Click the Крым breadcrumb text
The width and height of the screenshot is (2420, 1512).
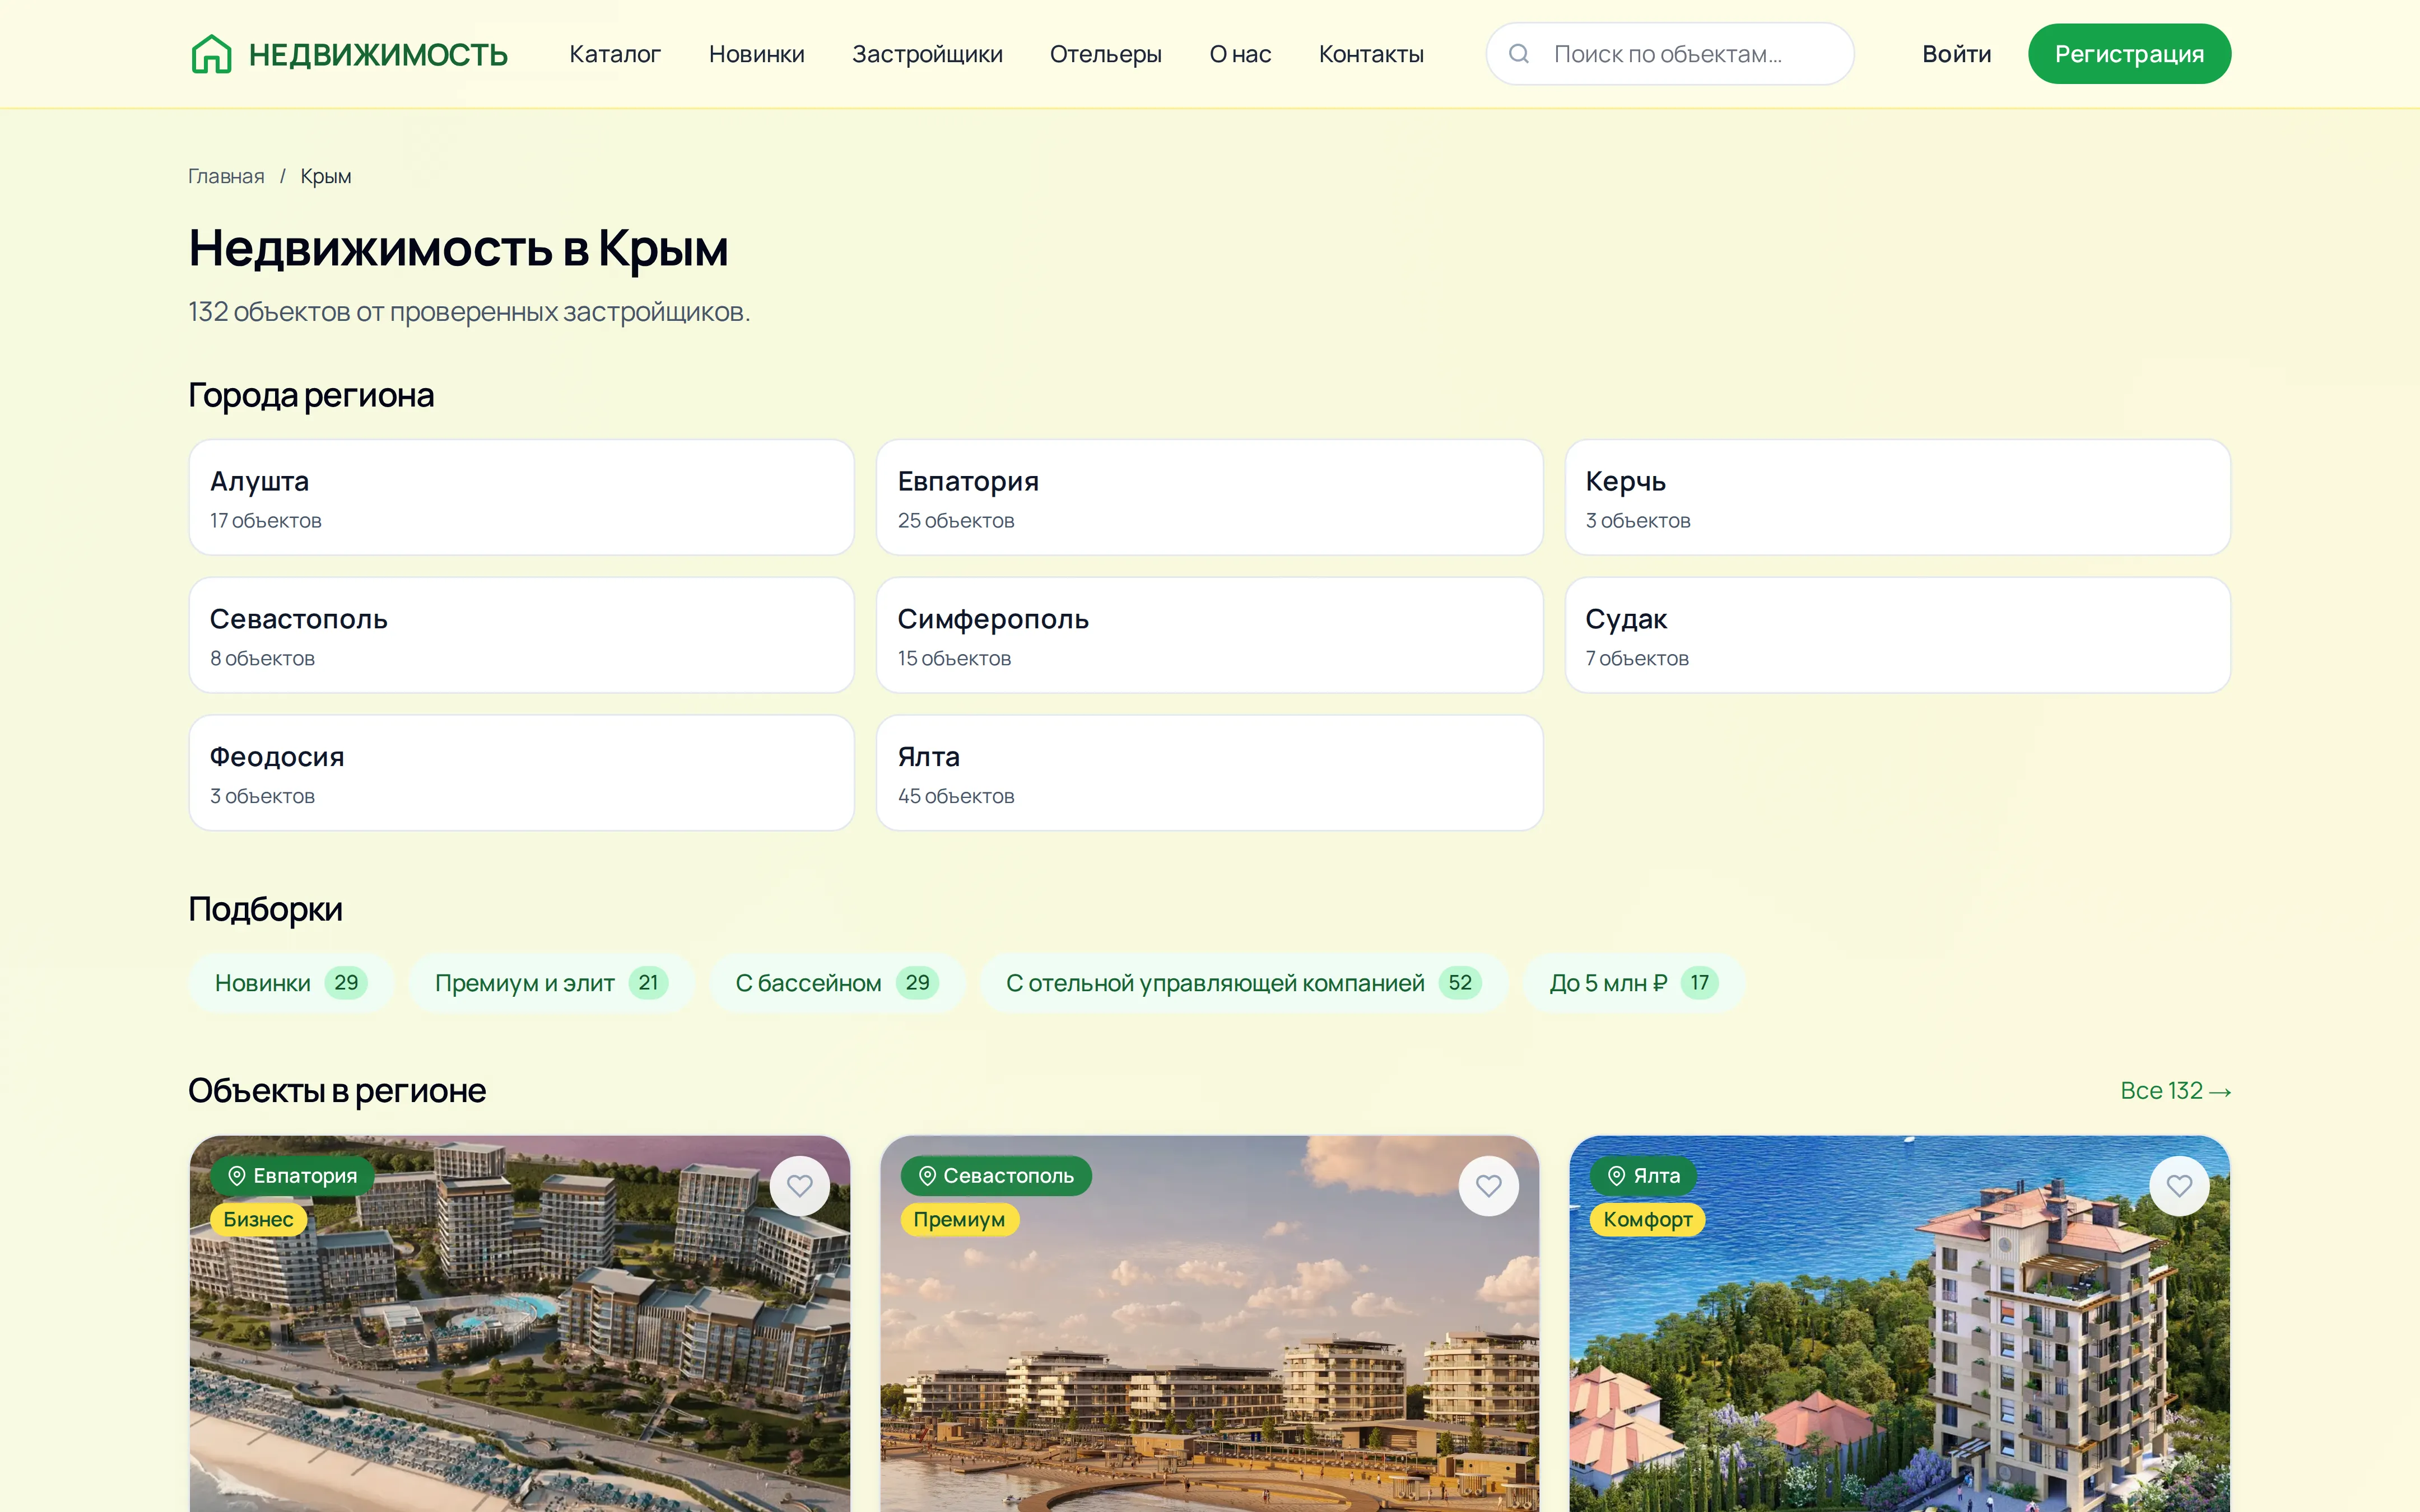tap(326, 176)
